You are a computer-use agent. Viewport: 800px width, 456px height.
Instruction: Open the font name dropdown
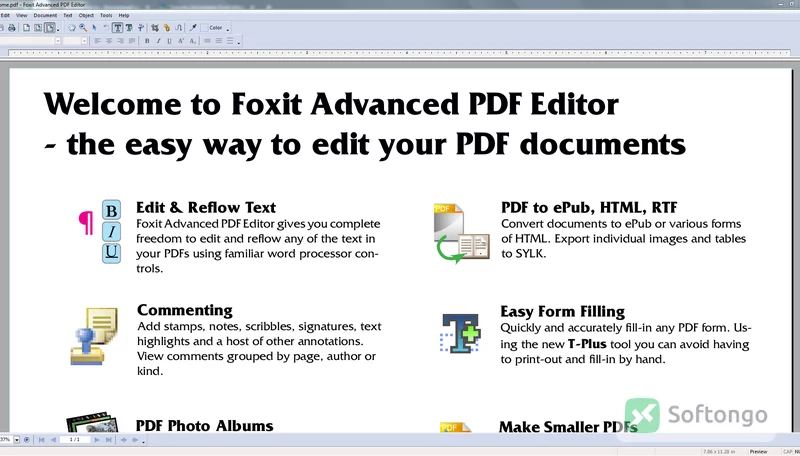click(58, 41)
